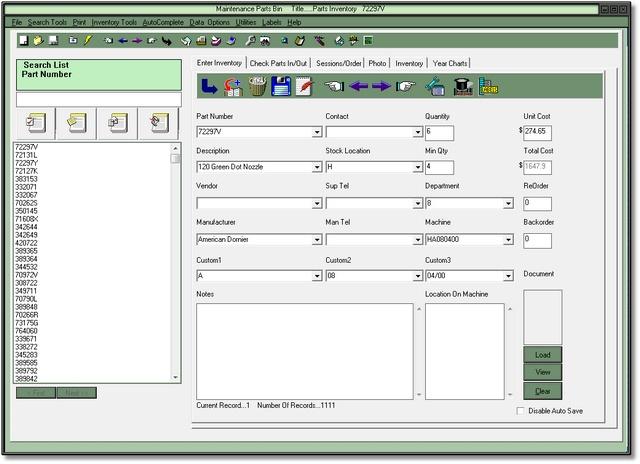Click in the Quantity field
The image size is (640, 464).
439,133
